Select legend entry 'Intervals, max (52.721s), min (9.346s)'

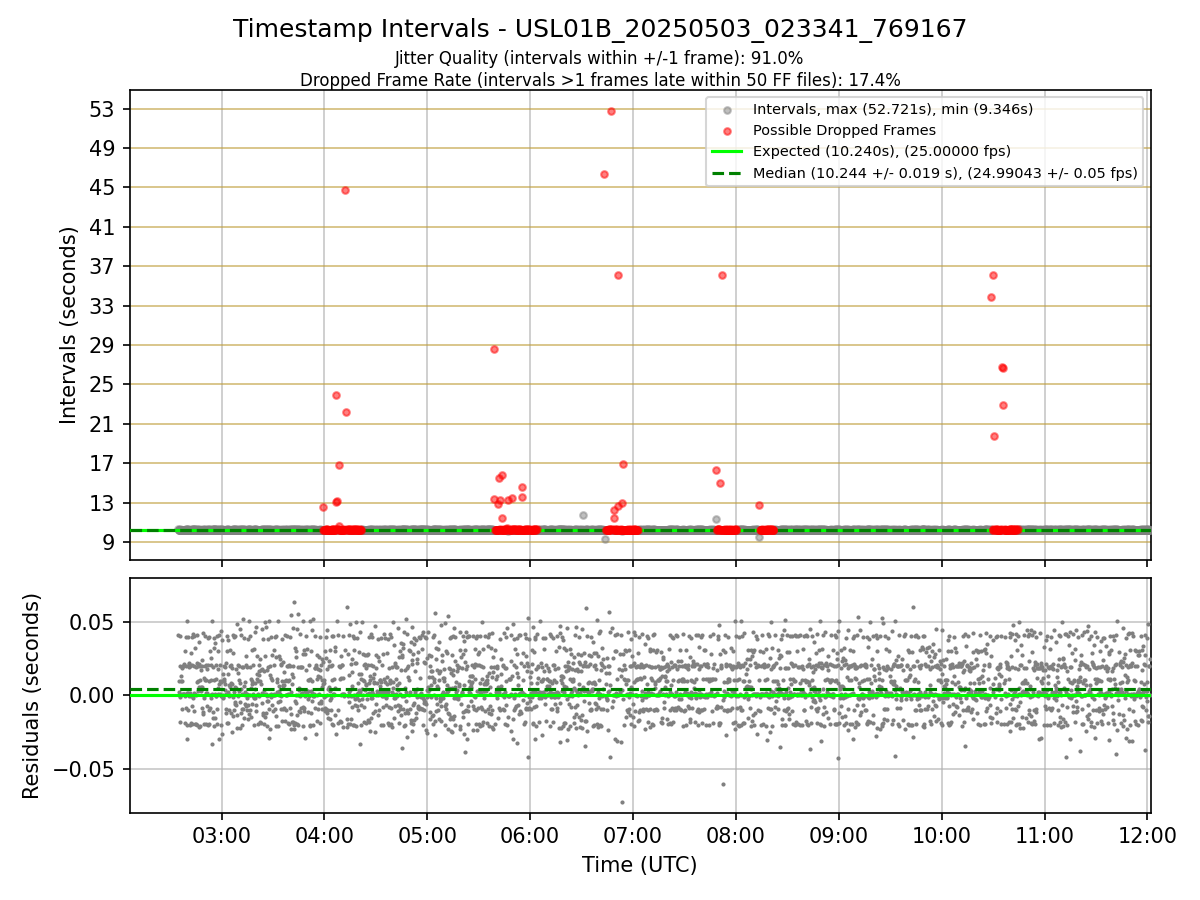(x=892, y=109)
